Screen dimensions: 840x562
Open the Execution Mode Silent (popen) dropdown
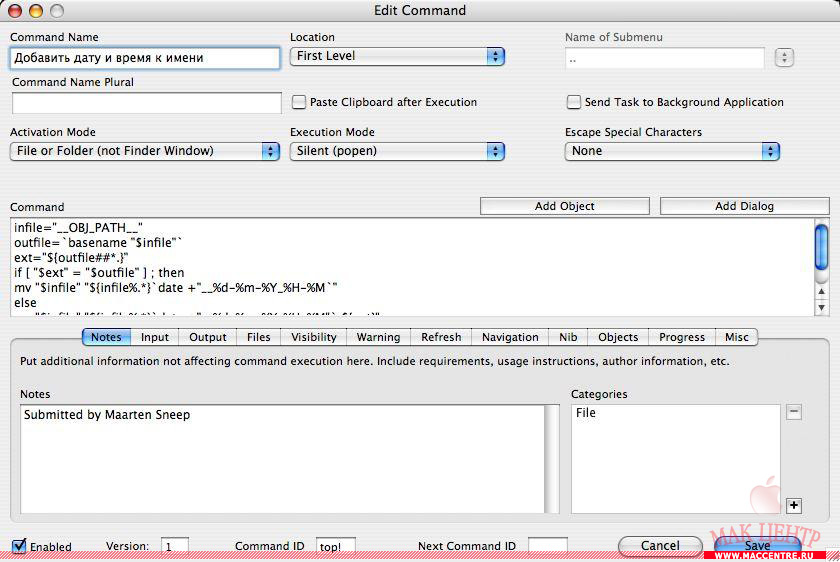397,151
